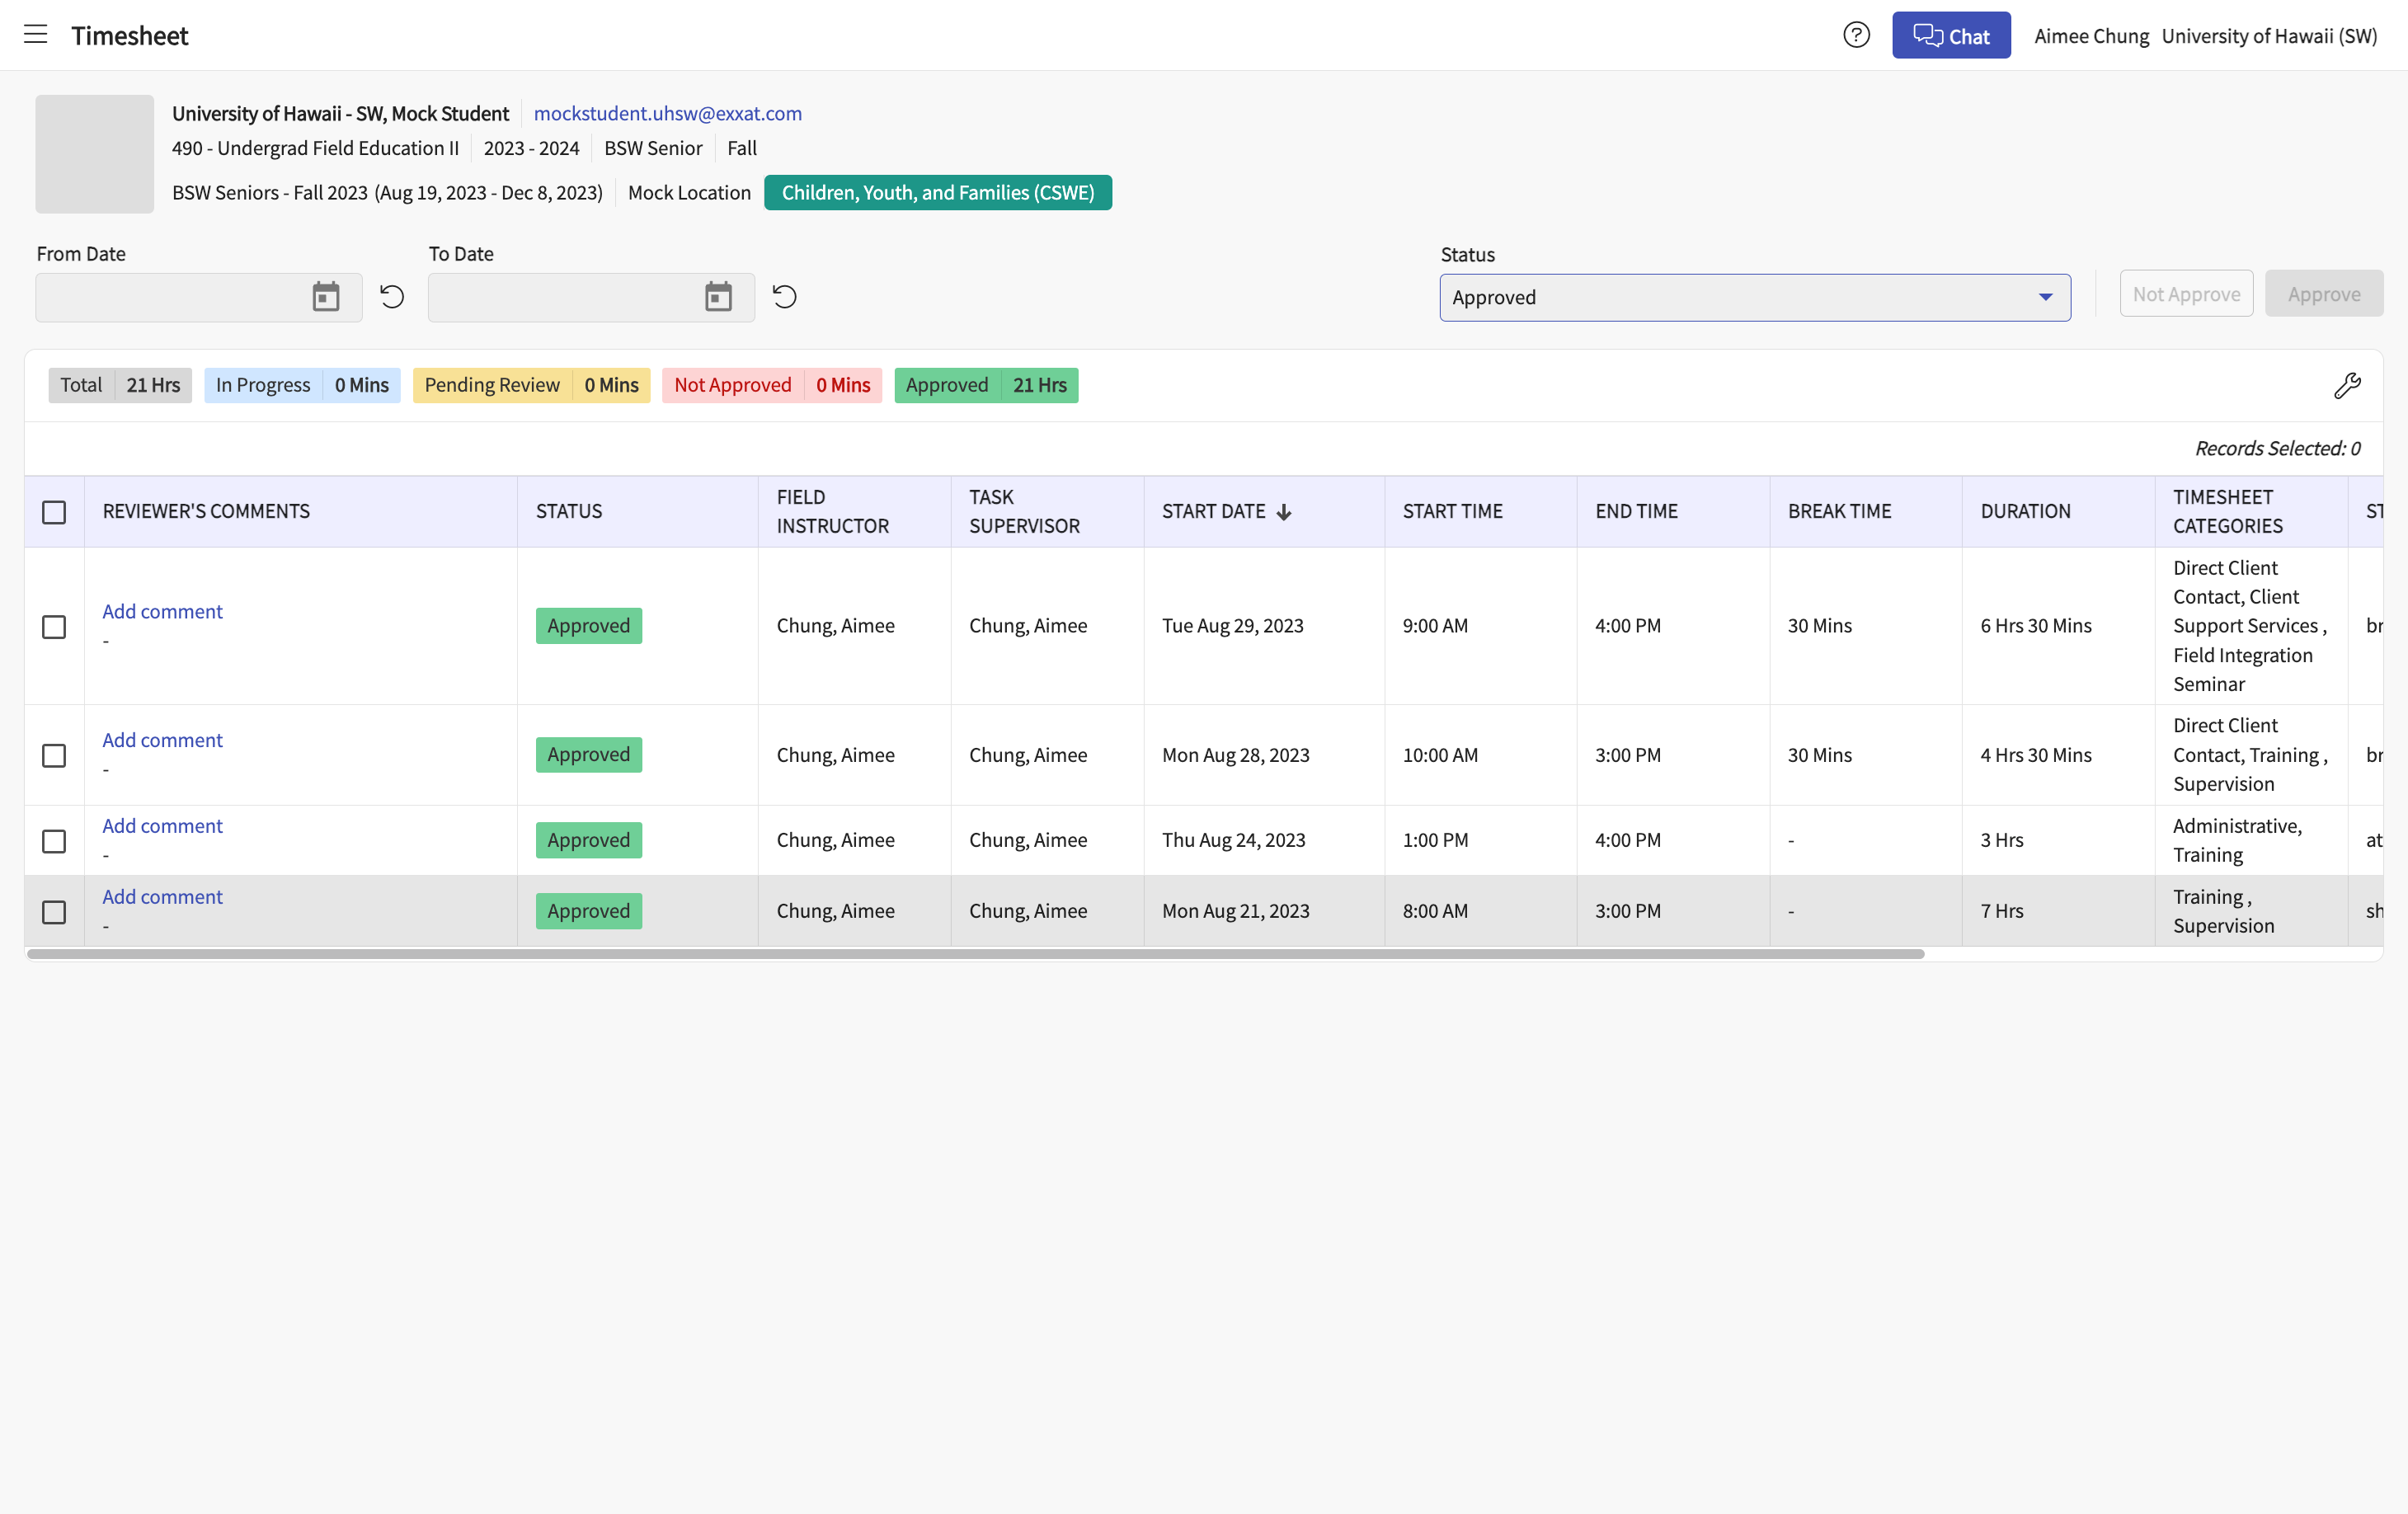The width and height of the screenshot is (2408, 1514).
Task: Click the help question mark icon
Action: (1856, 35)
